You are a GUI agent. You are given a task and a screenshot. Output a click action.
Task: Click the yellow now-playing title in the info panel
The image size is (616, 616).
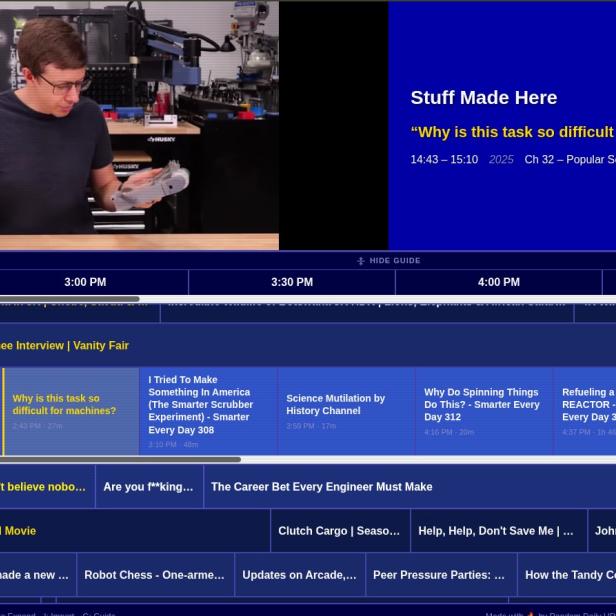click(x=513, y=132)
